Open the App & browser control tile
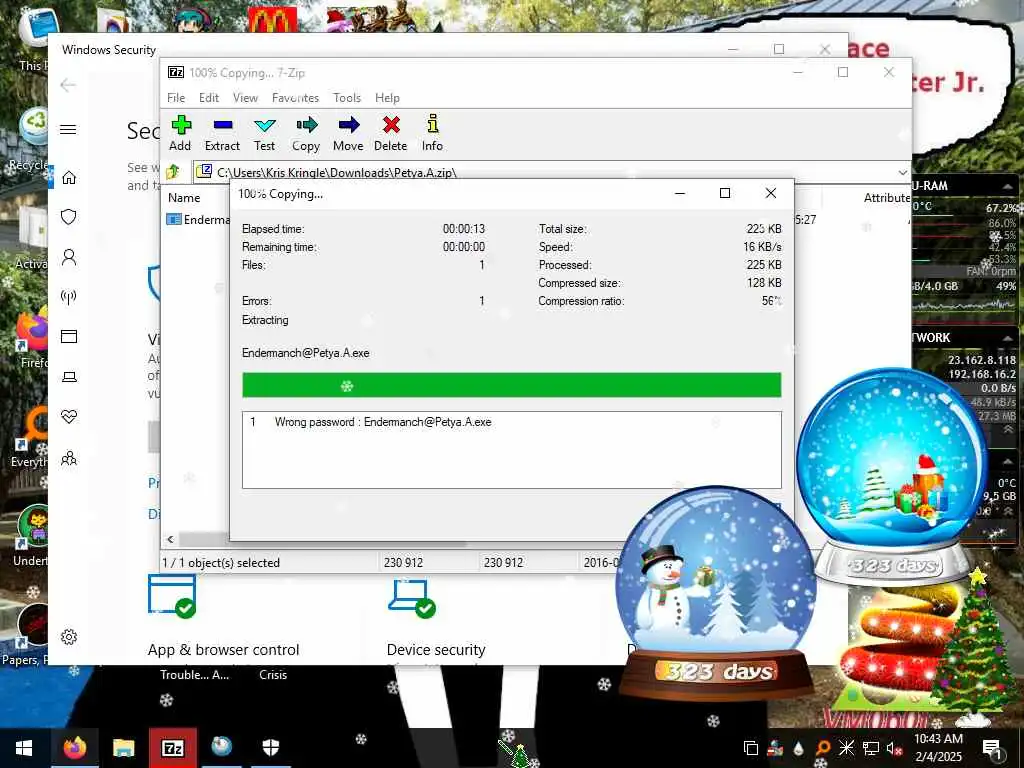The height and width of the screenshot is (768, 1024). [x=223, y=618]
